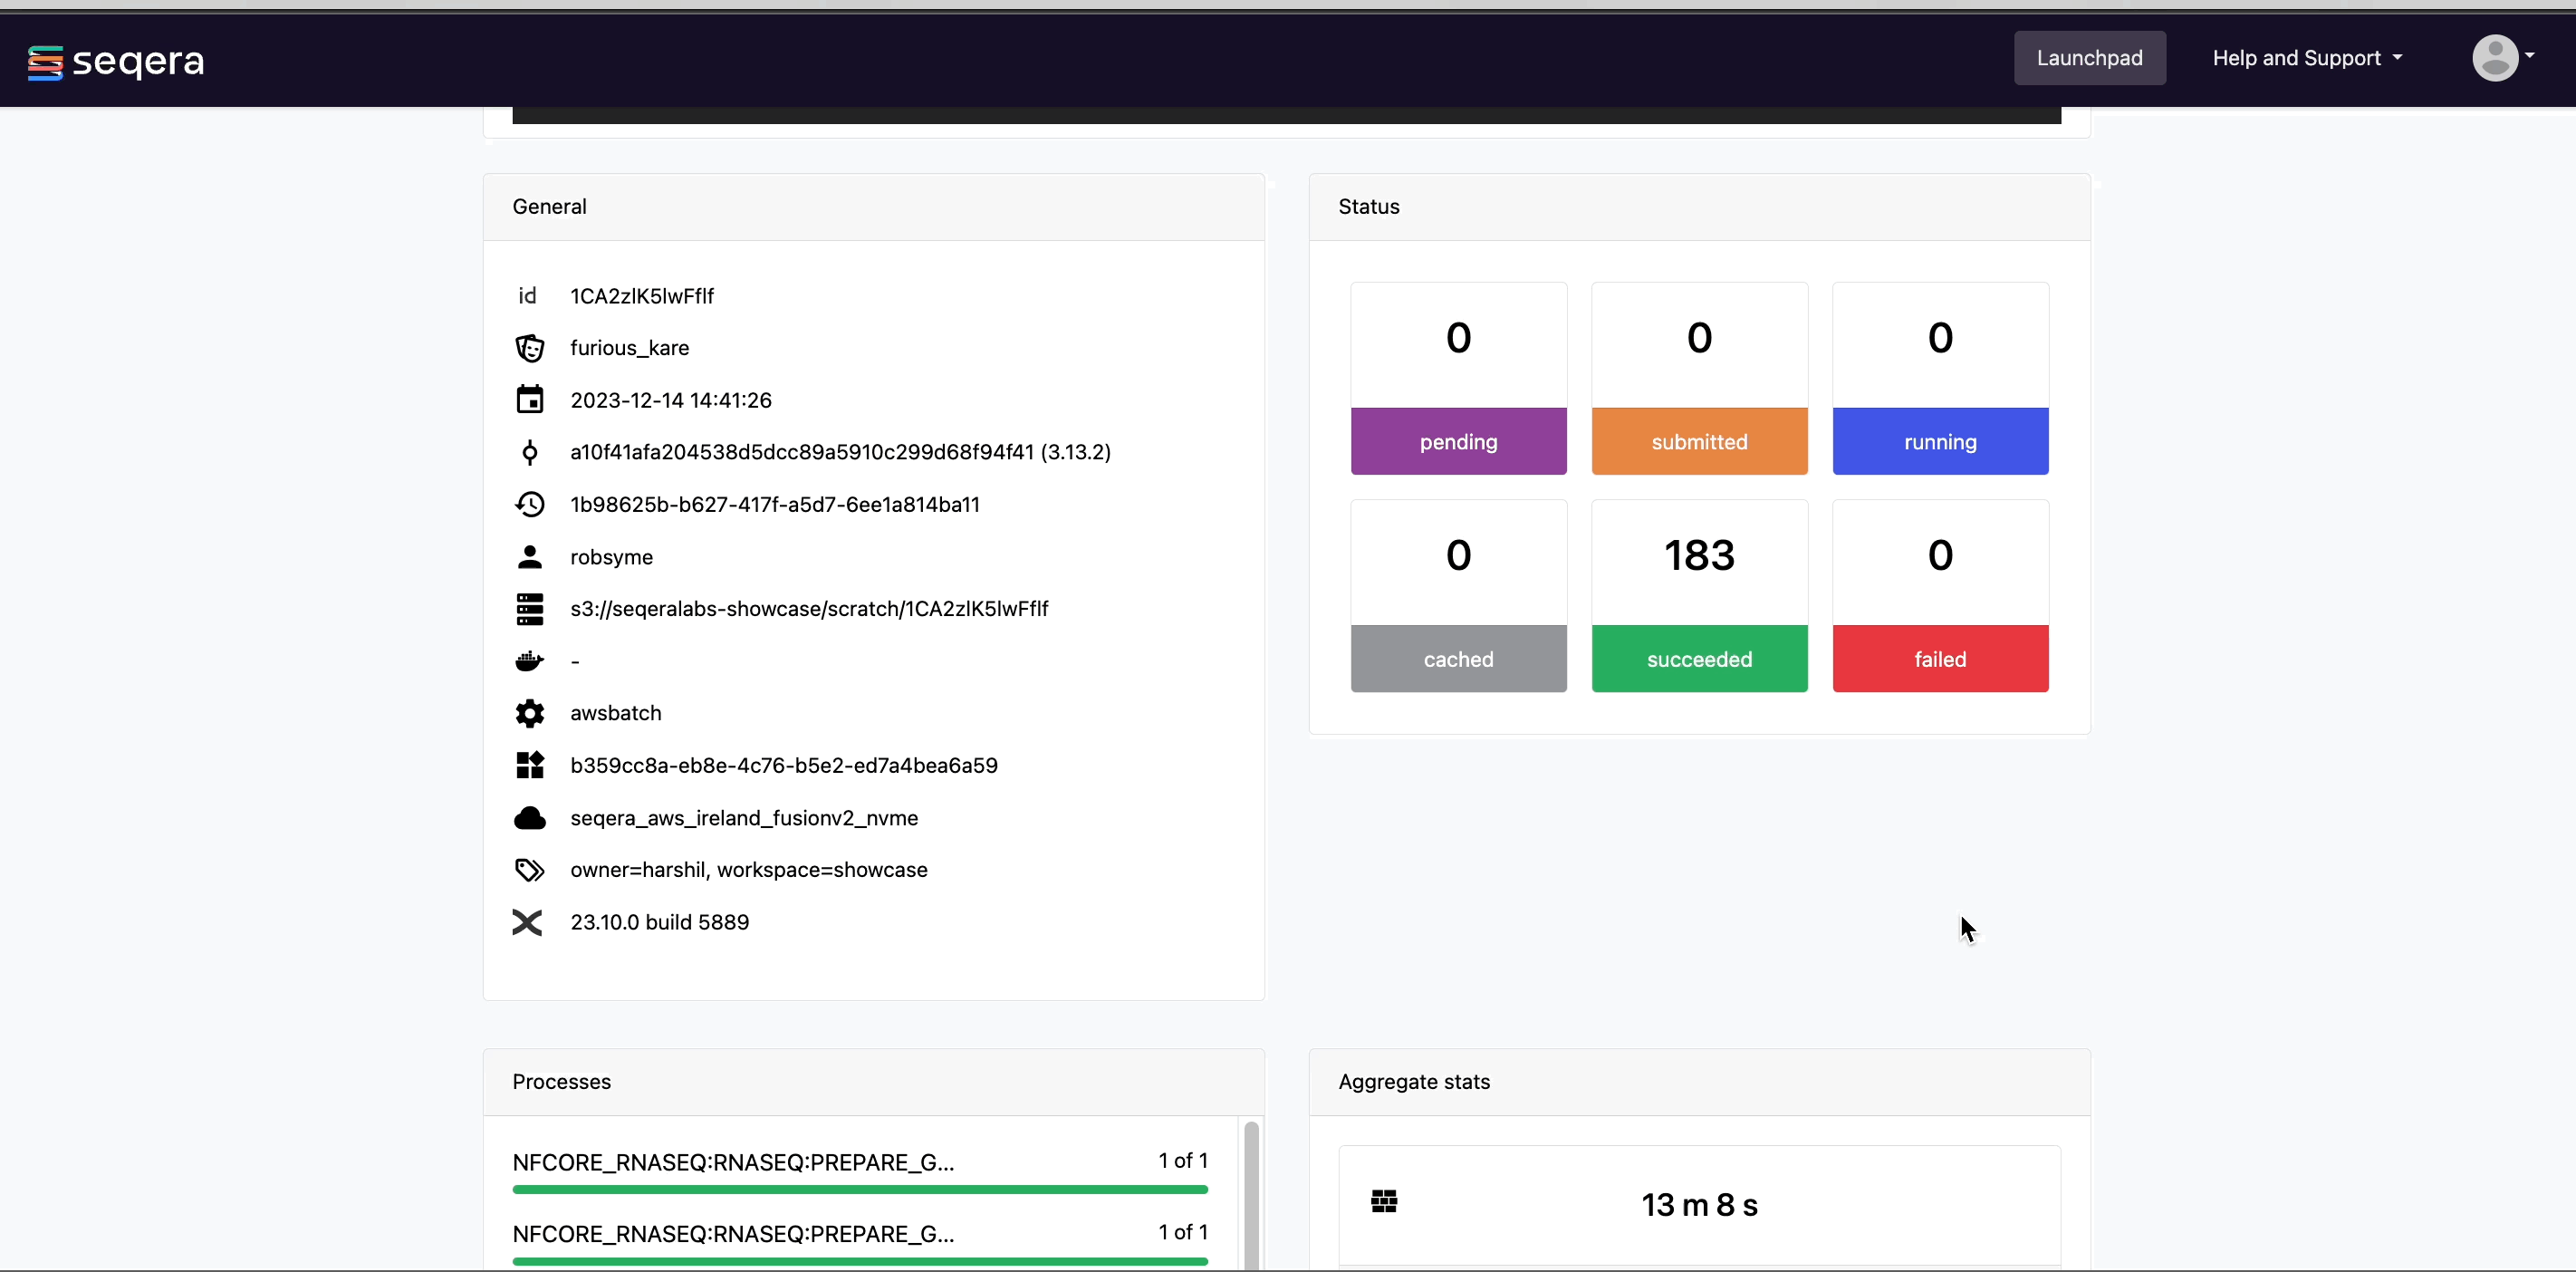The width and height of the screenshot is (2576, 1272).
Task: Click the session history icon next to session ID
Action: [530, 504]
